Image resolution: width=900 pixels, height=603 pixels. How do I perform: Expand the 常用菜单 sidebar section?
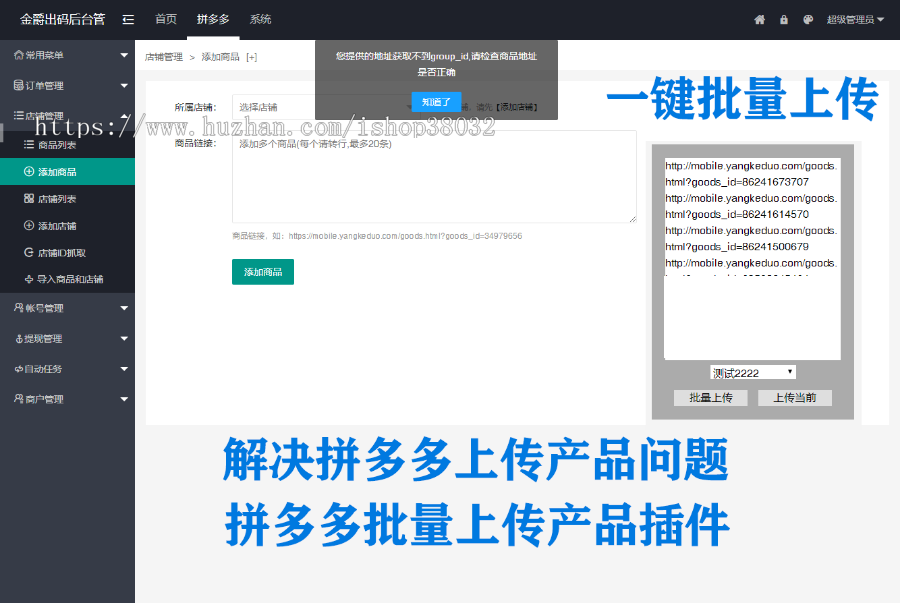click(67, 55)
